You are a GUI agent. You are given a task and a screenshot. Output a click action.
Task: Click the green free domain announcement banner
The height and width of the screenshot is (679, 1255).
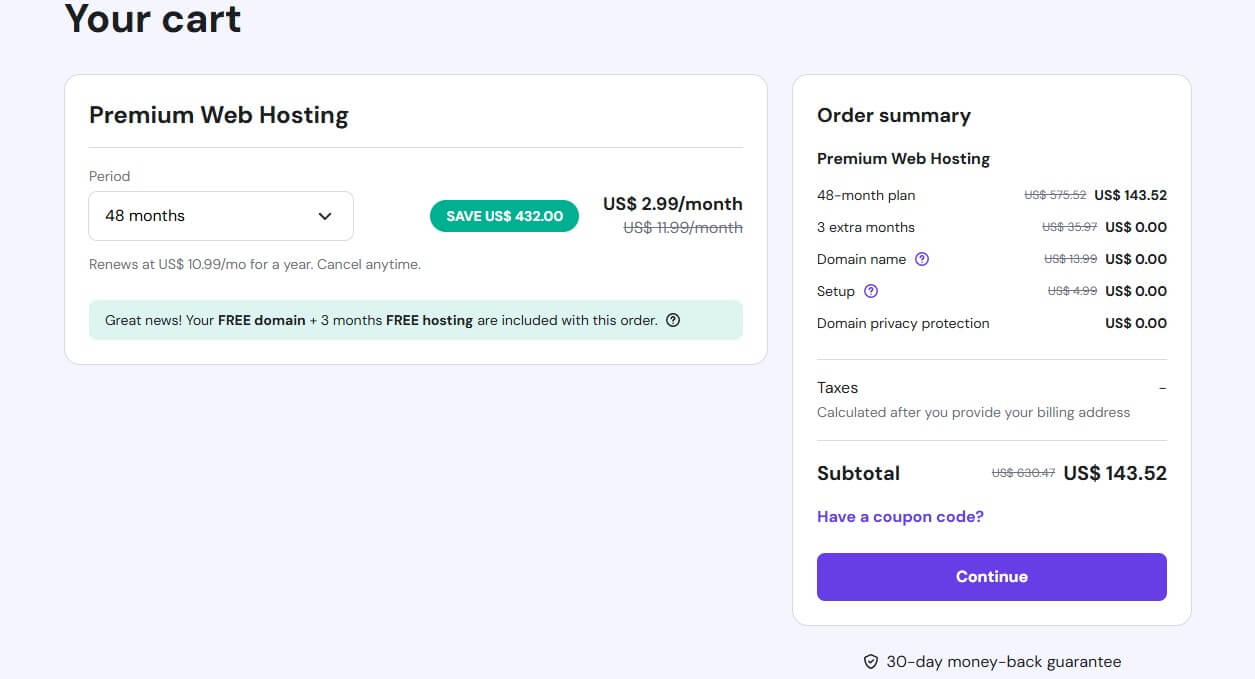pyautogui.click(x=416, y=319)
